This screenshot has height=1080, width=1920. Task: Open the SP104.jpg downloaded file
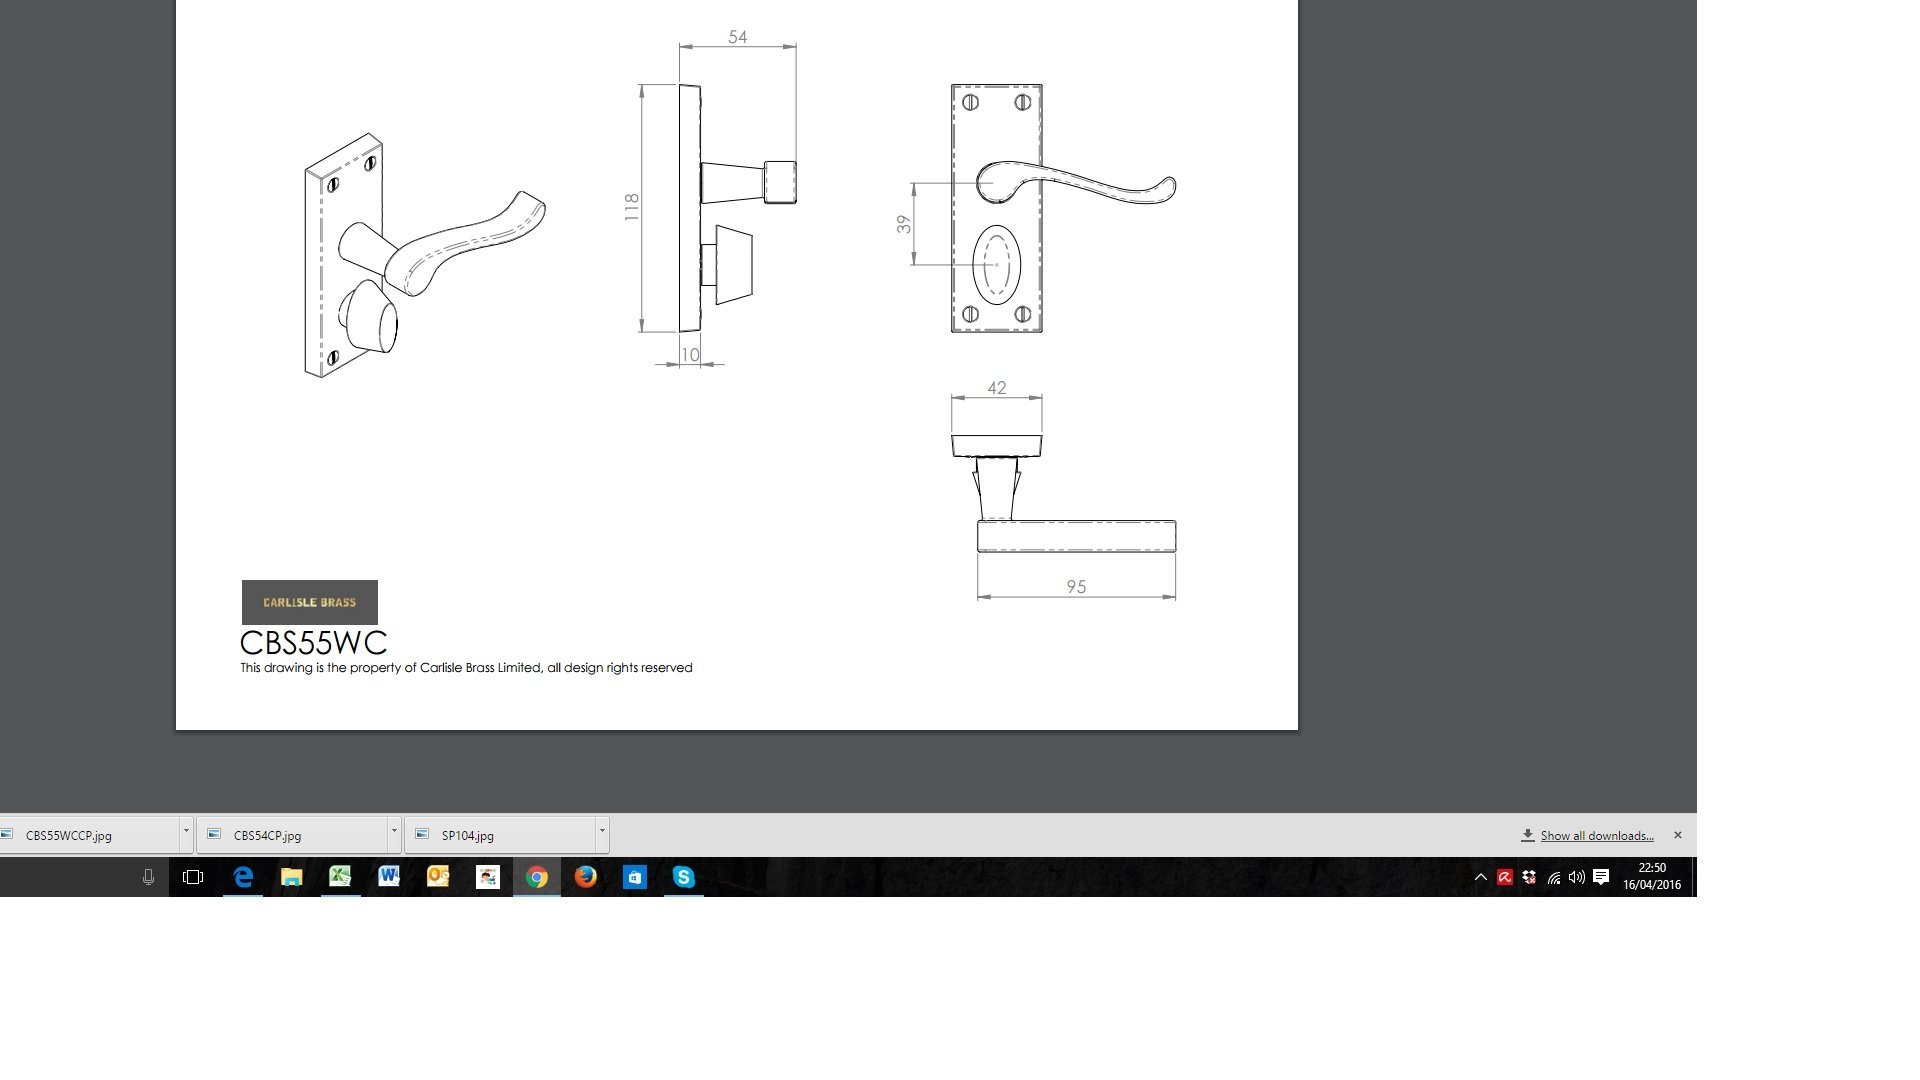pyautogui.click(x=468, y=835)
